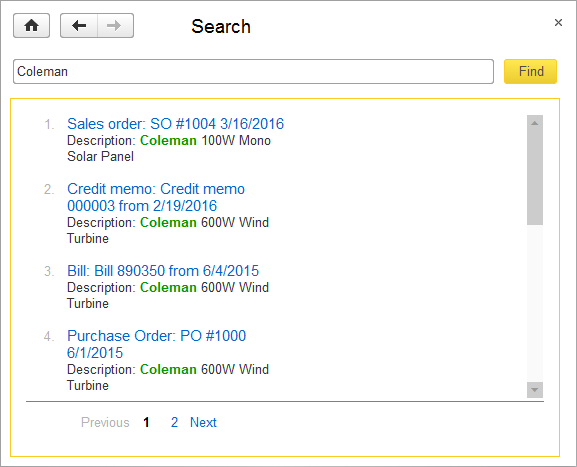
Task: Click the empty scrollbar track below thumb
Action: (x=535, y=303)
